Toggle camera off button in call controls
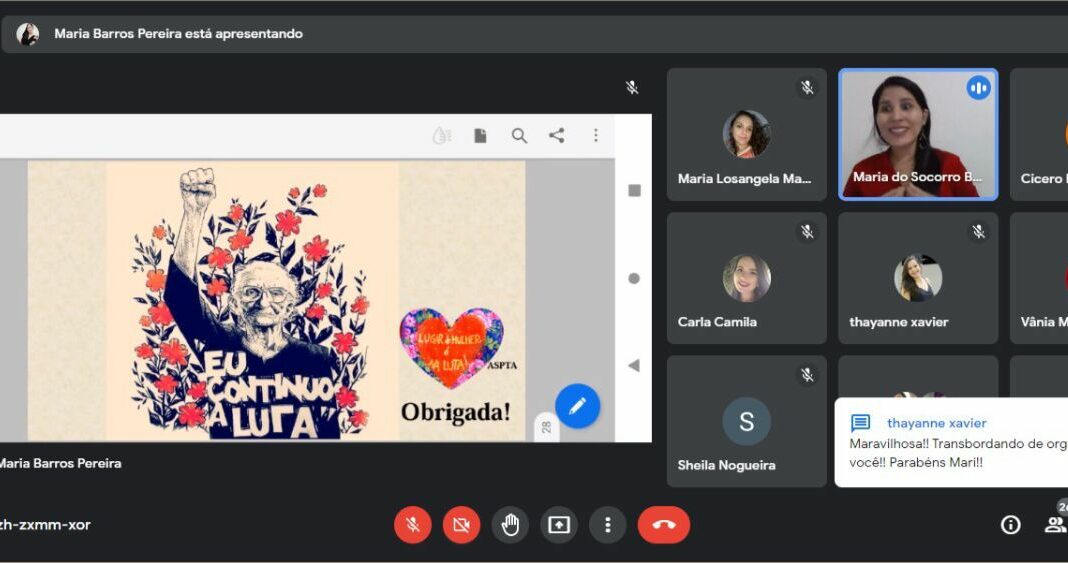1068x563 pixels. [x=461, y=525]
